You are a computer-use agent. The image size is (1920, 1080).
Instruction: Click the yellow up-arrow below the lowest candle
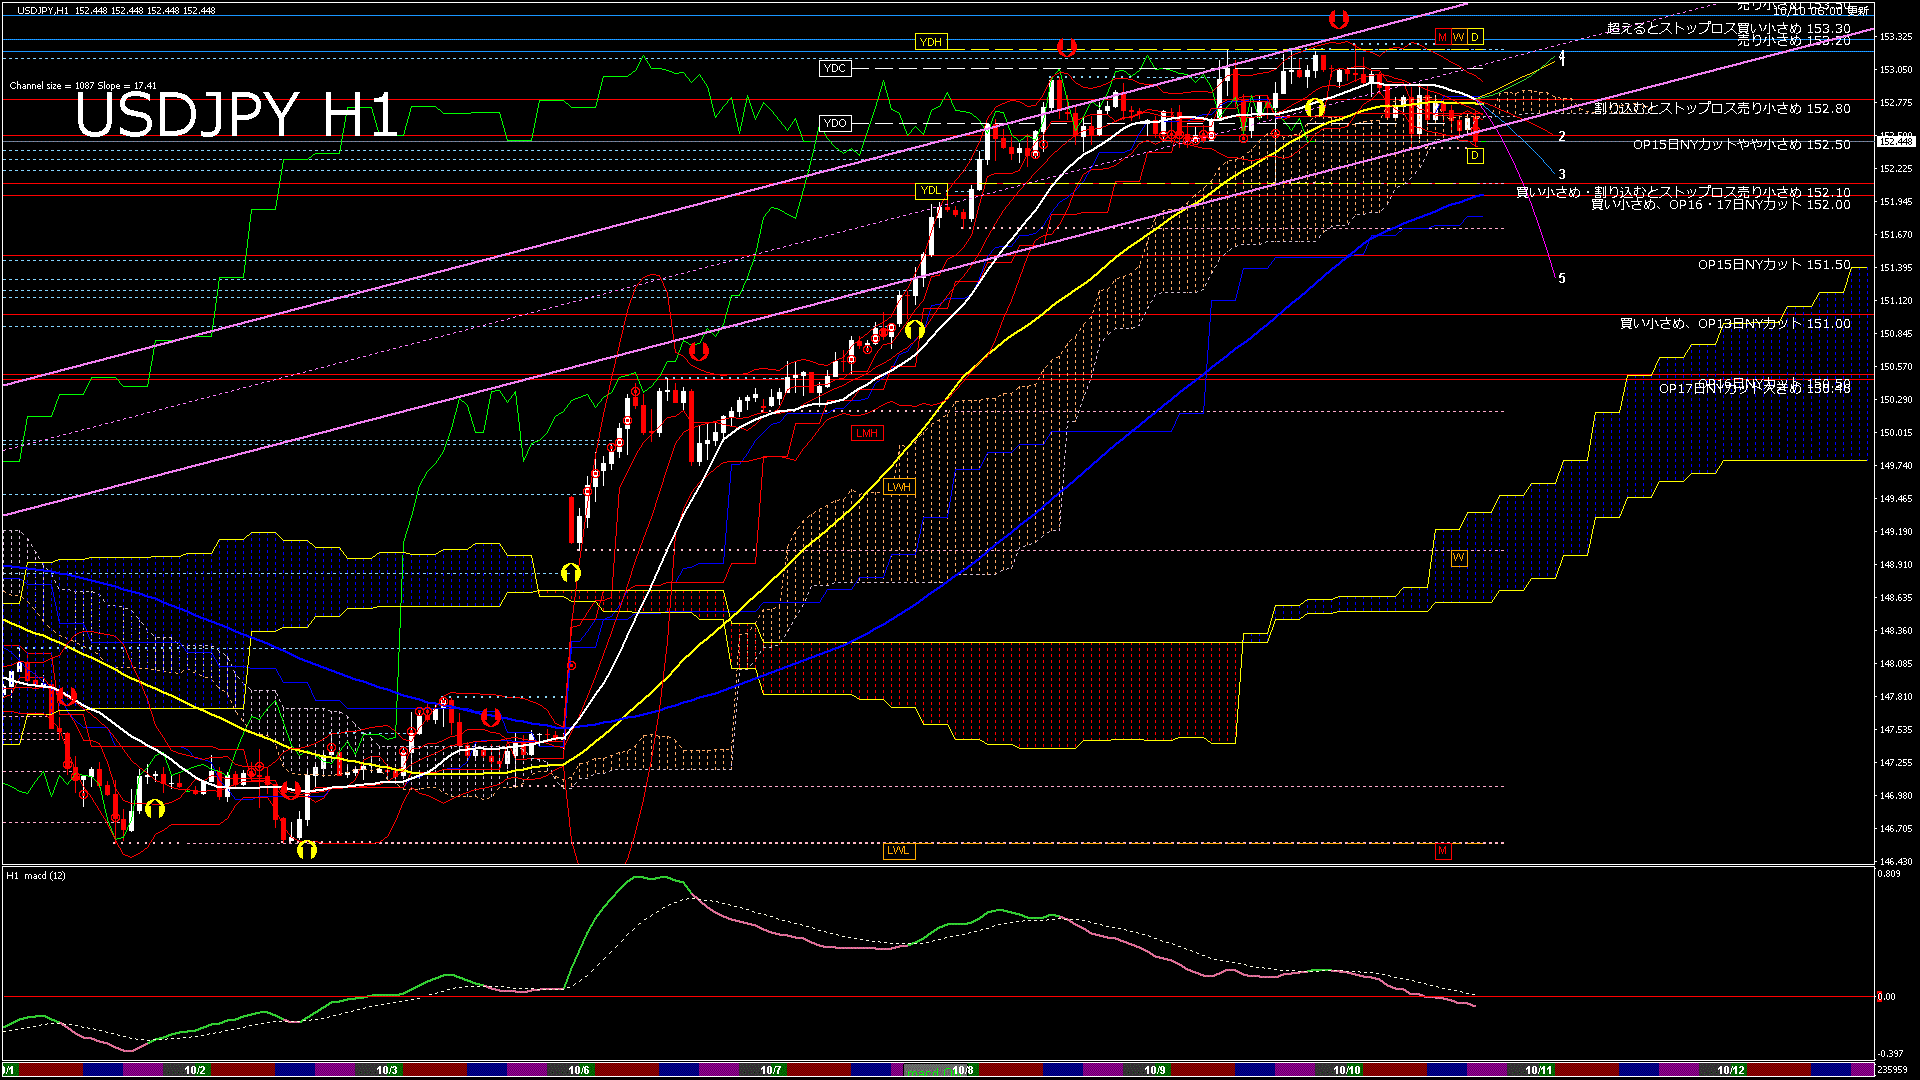tap(307, 849)
